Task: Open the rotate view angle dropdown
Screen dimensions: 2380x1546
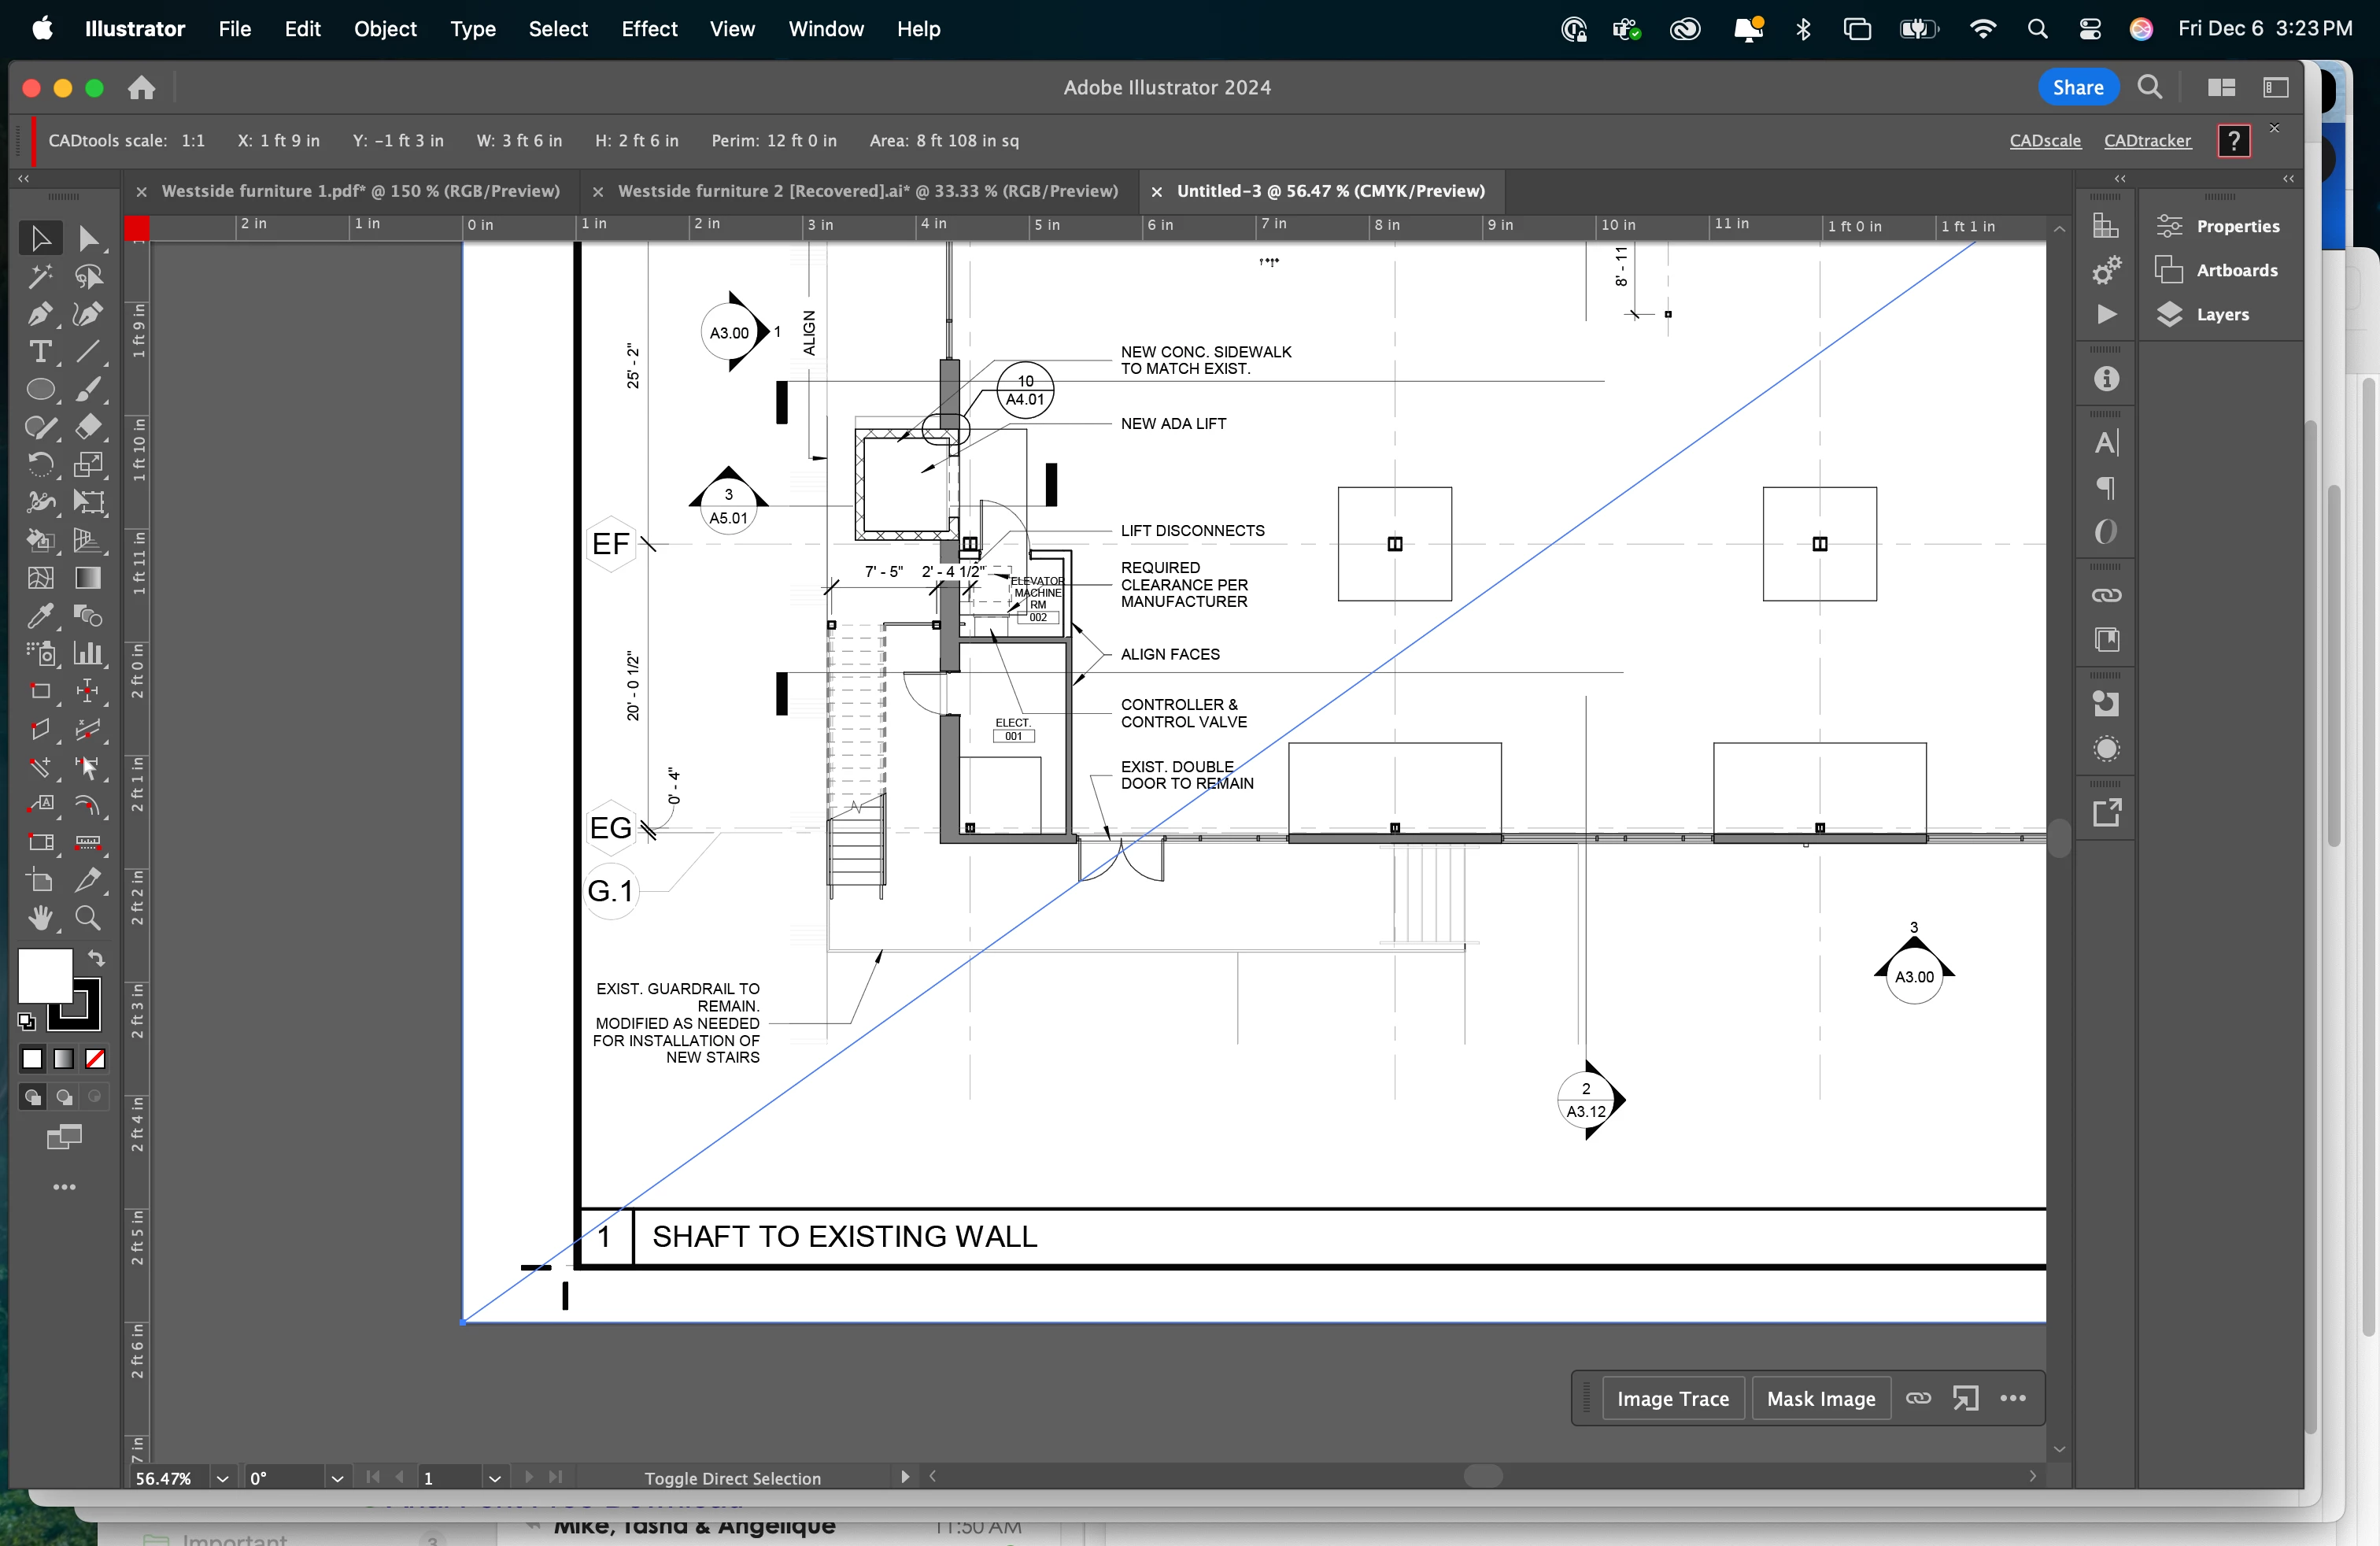Action: [x=337, y=1478]
